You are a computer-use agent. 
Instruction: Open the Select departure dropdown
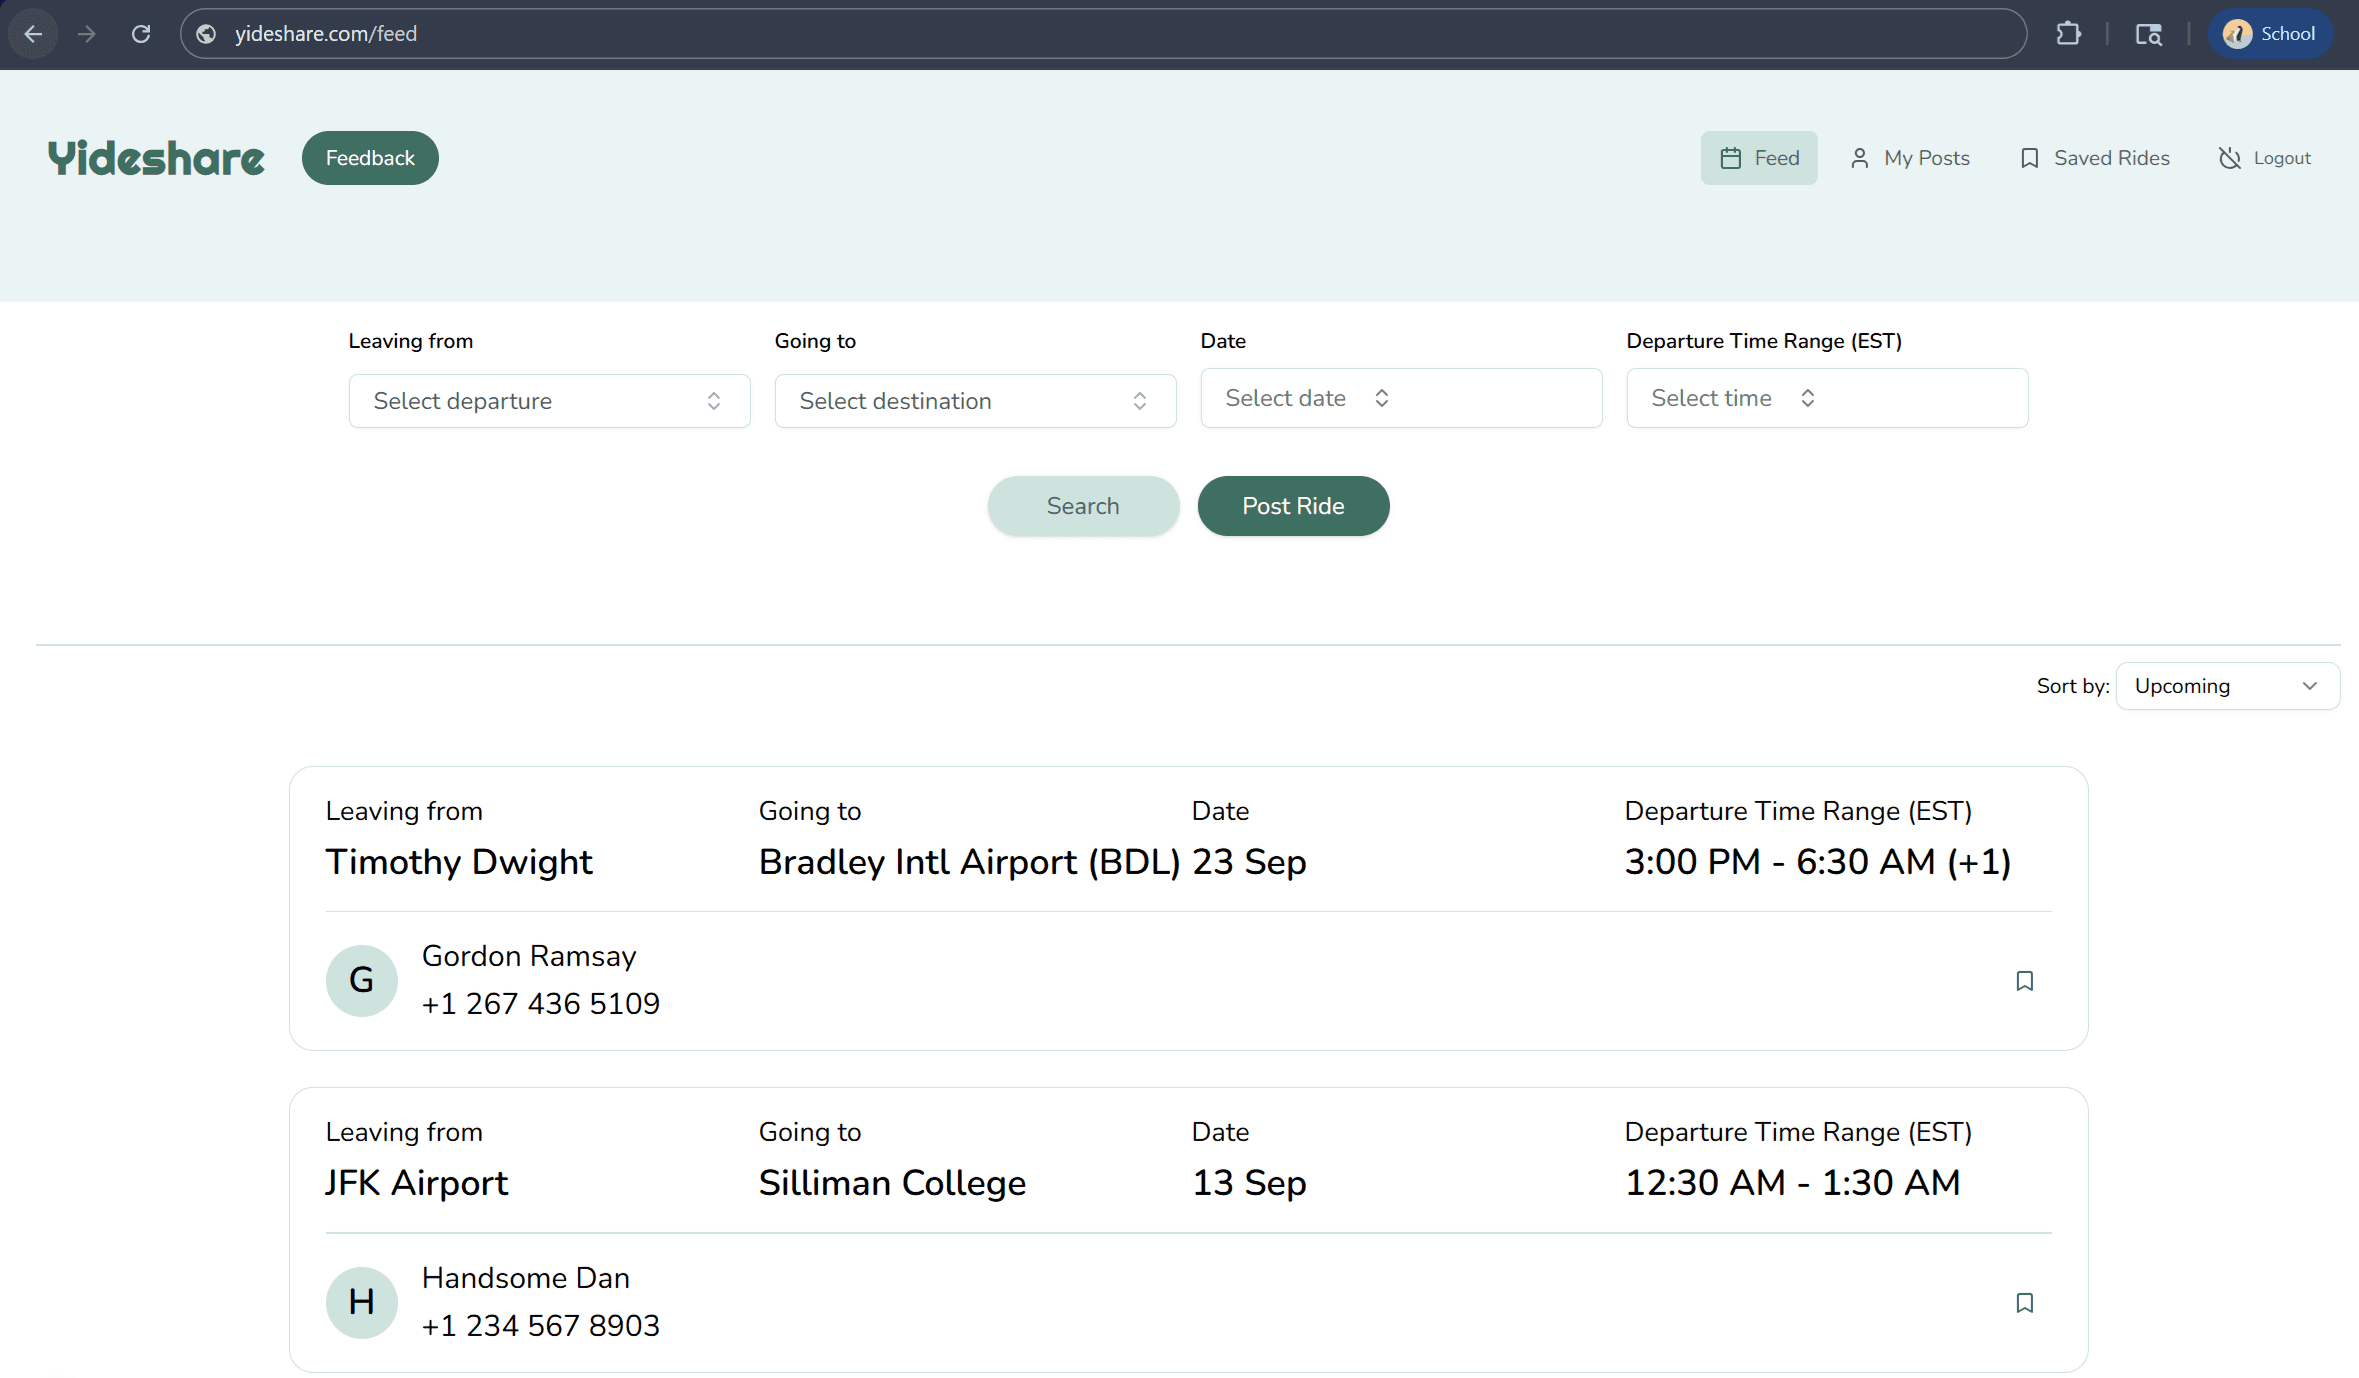click(x=548, y=400)
